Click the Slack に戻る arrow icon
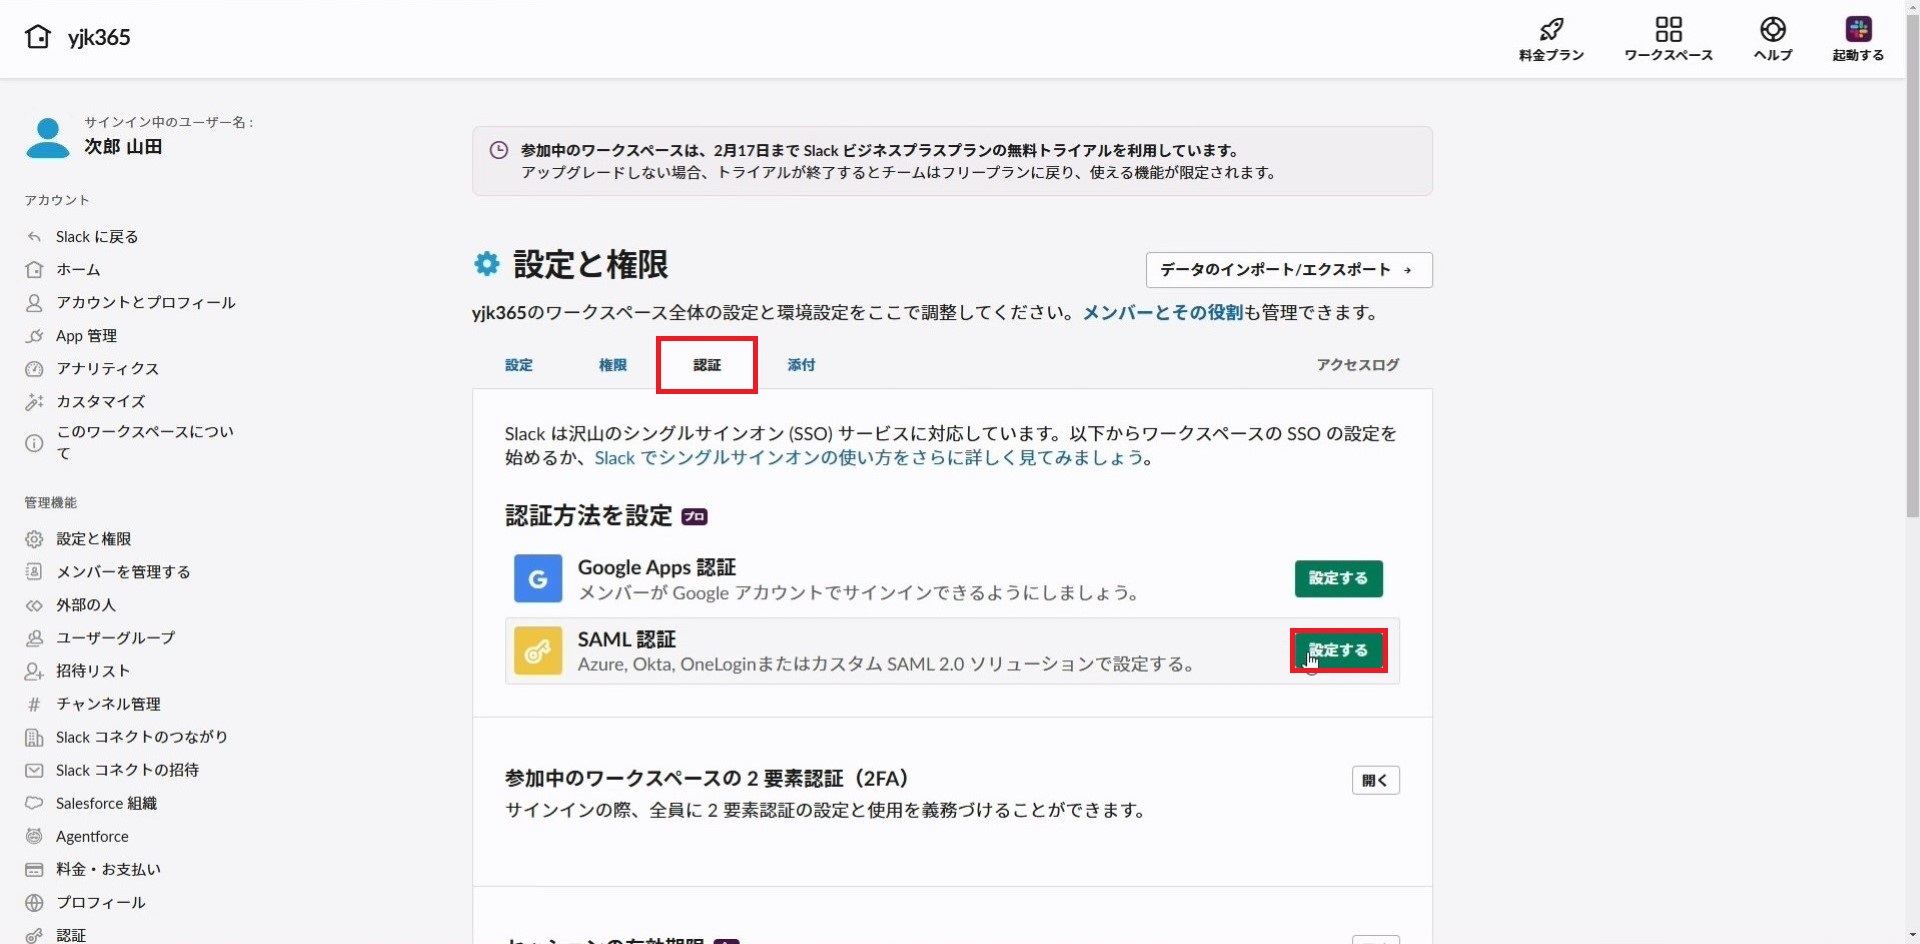The width and height of the screenshot is (1920, 944). tap(34, 237)
